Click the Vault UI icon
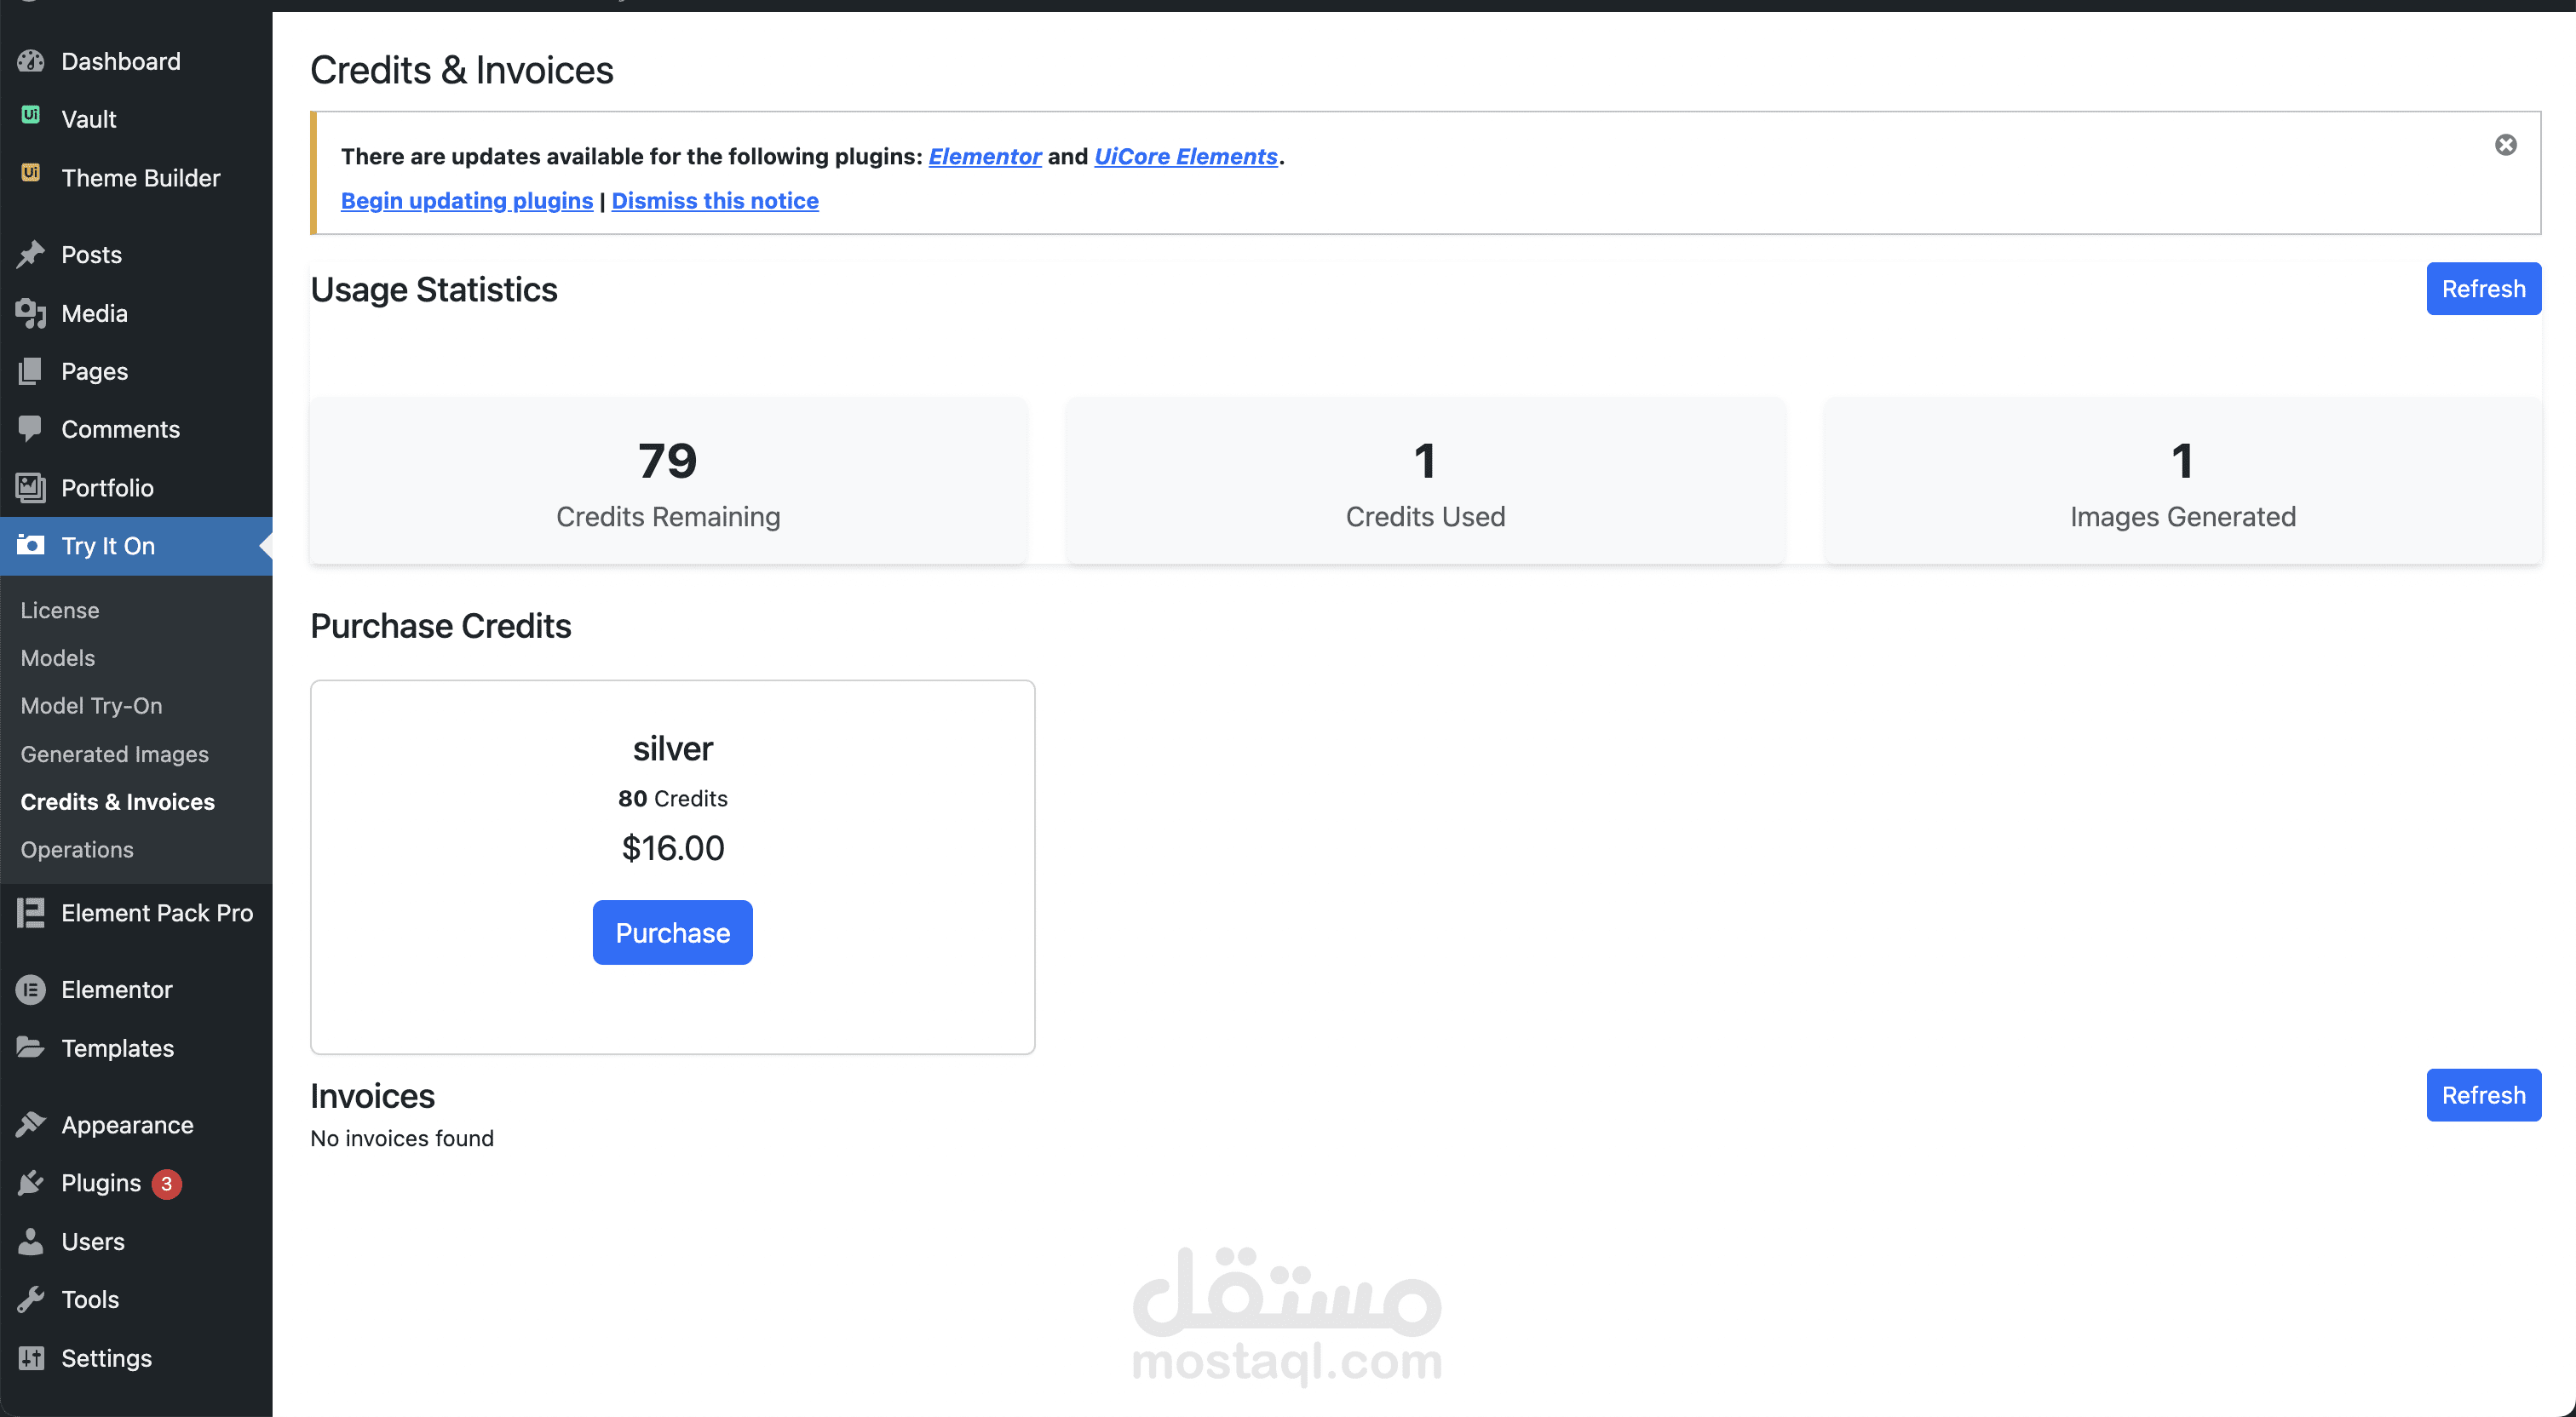Image resolution: width=2576 pixels, height=1417 pixels. point(31,115)
